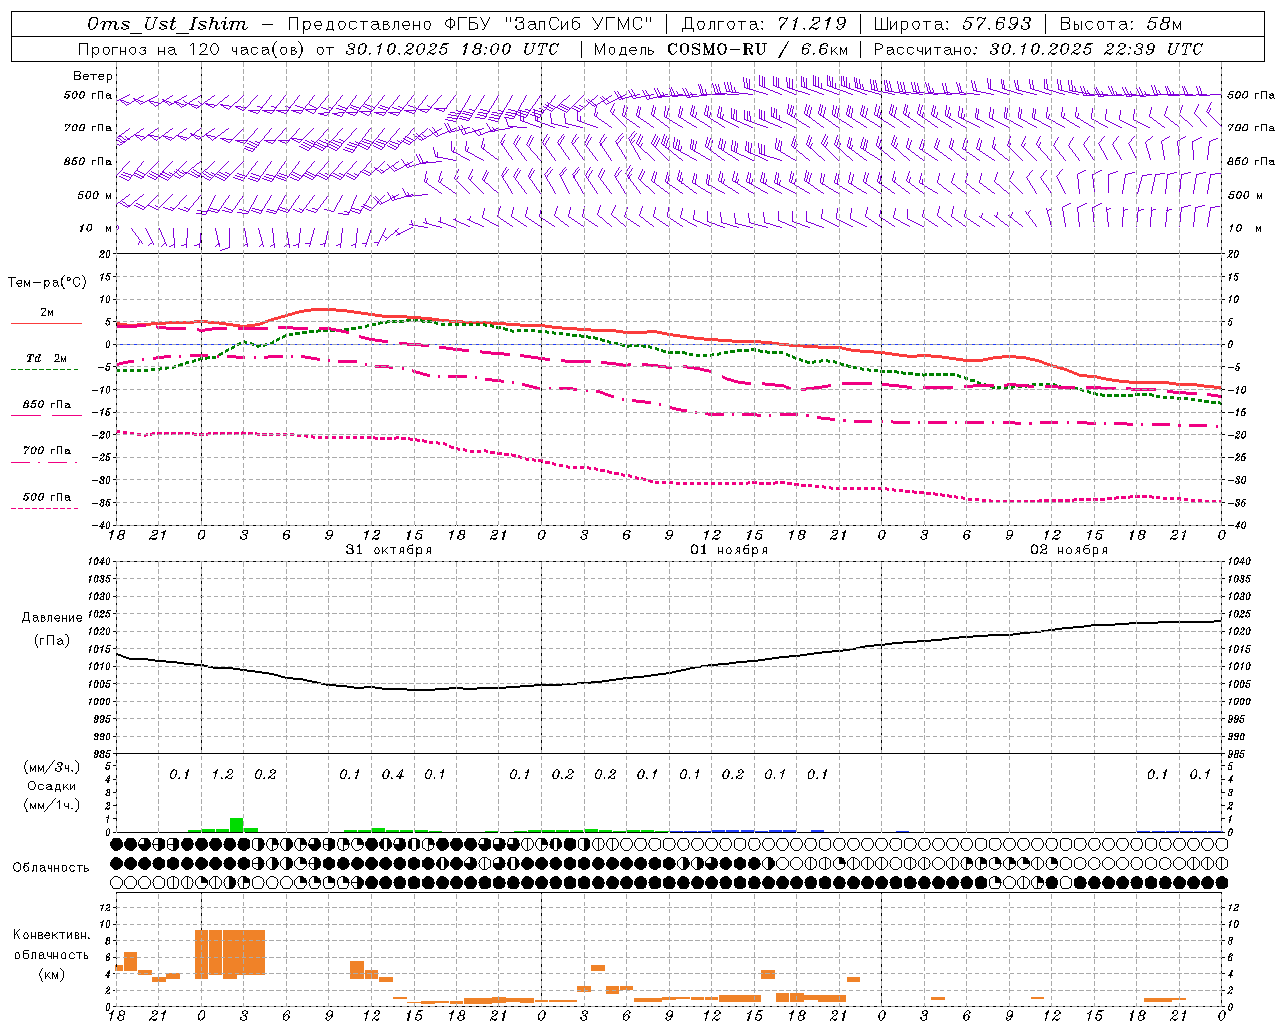Click the "02 ноября" date label
This screenshot has width=1280, height=1024.
coord(1069,550)
